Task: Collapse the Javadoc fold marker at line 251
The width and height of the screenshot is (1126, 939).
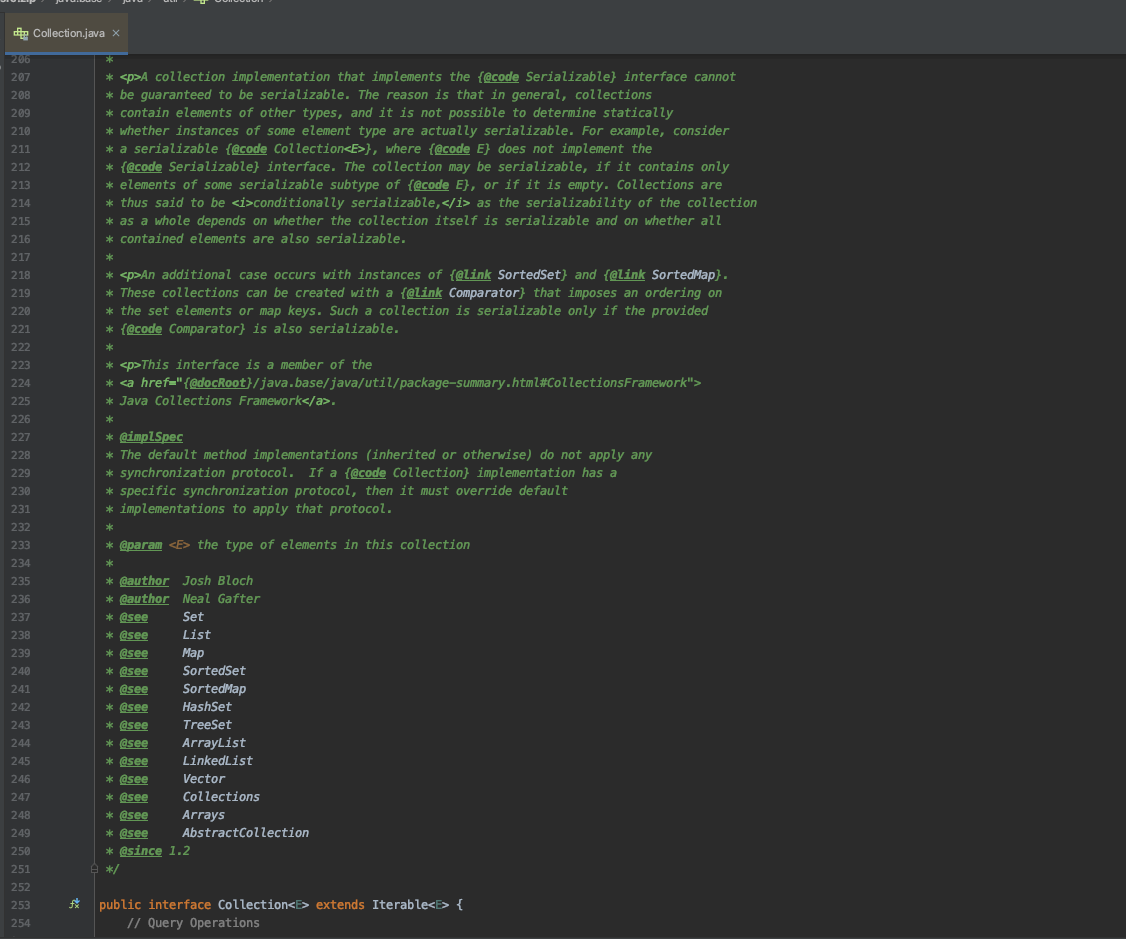Action: point(95,869)
